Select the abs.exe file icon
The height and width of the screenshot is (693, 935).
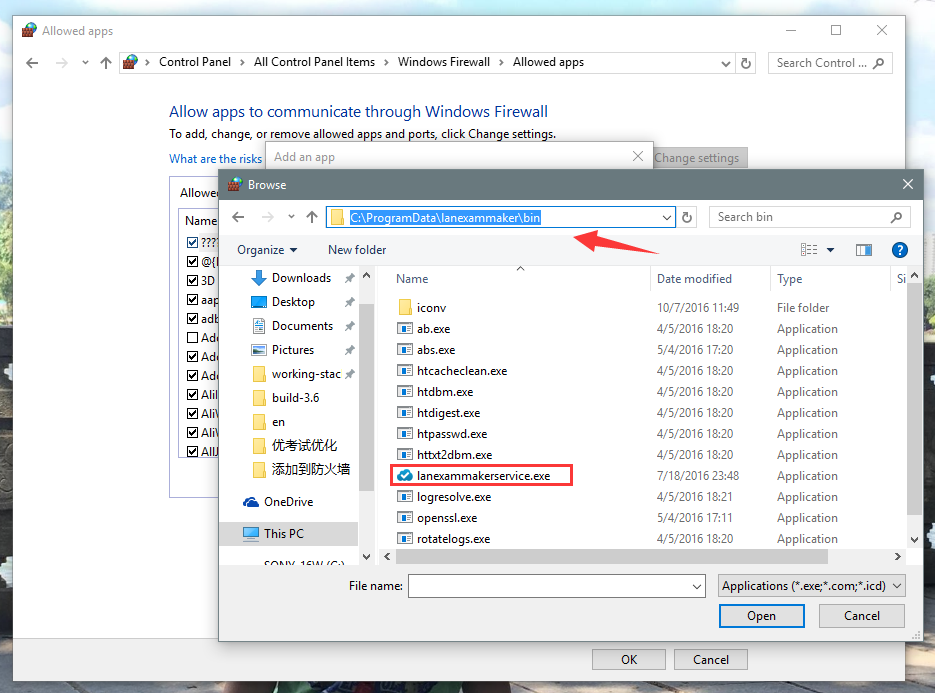click(405, 349)
